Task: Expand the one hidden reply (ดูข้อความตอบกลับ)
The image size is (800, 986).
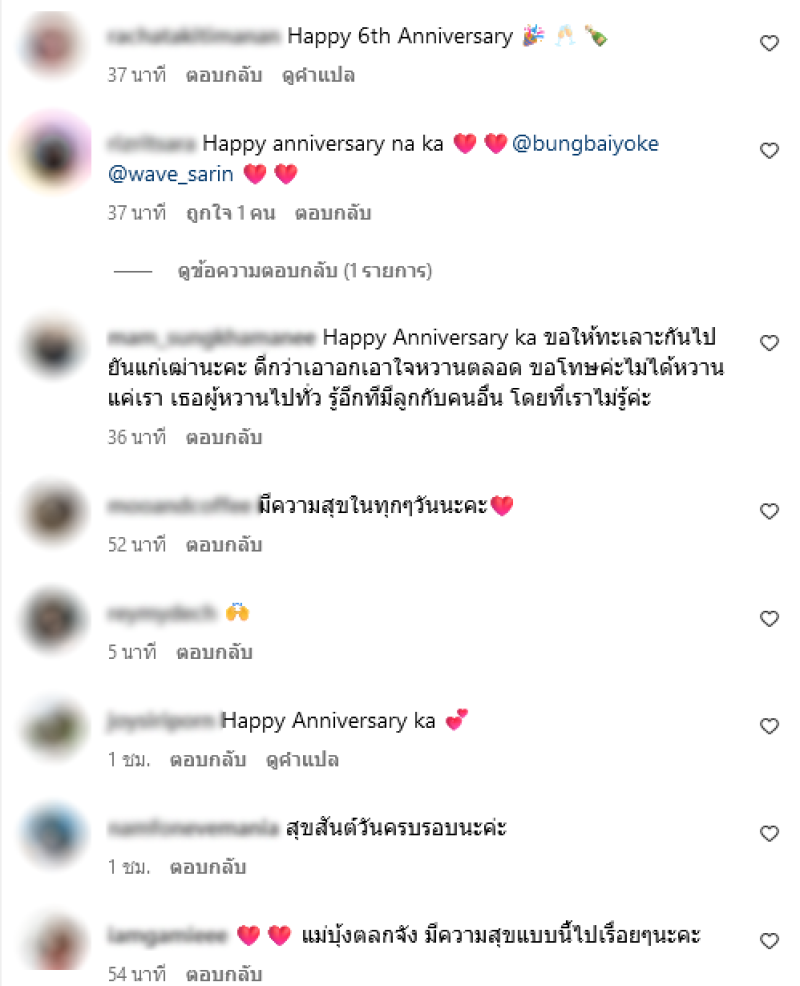Action: 305,271
